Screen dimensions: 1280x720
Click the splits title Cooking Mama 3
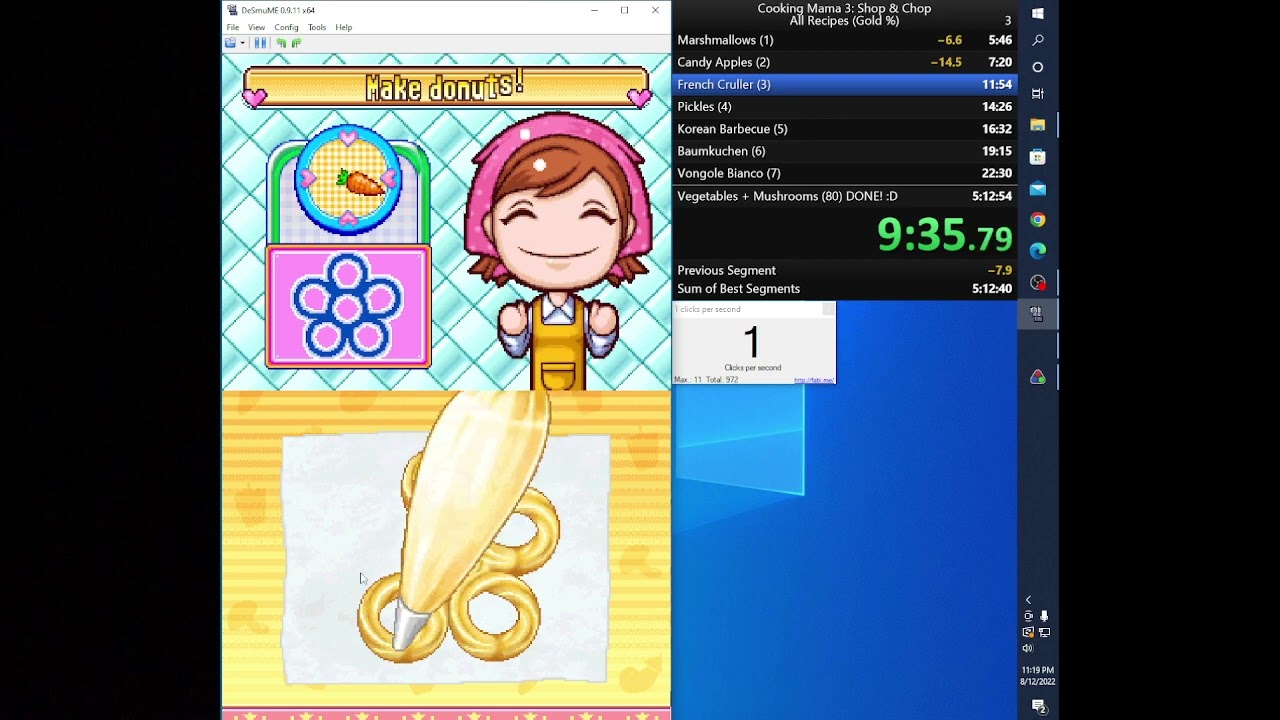(x=844, y=9)
